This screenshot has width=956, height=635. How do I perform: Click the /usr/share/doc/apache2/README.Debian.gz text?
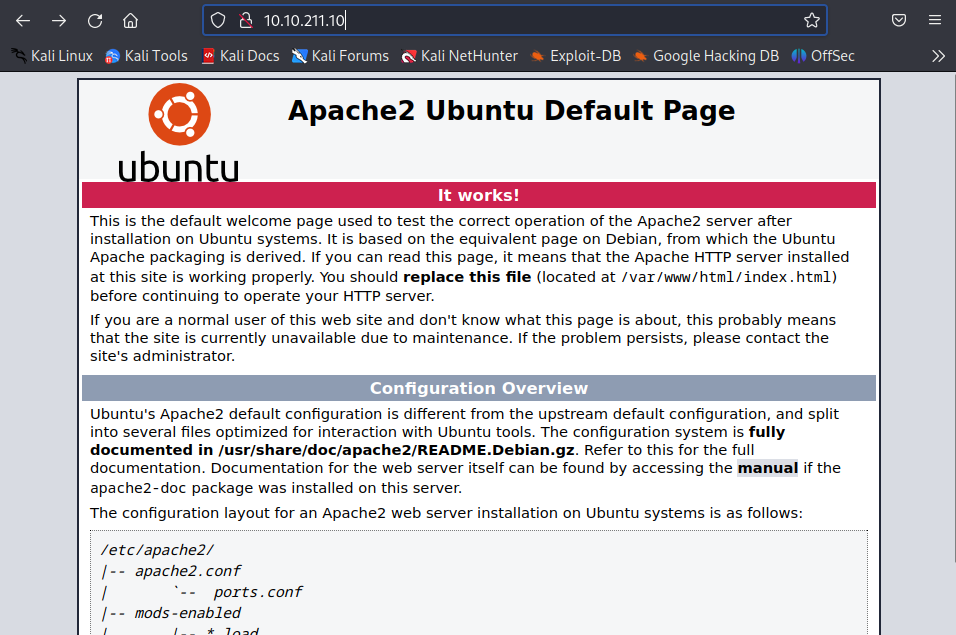click(x=396, y=450)
